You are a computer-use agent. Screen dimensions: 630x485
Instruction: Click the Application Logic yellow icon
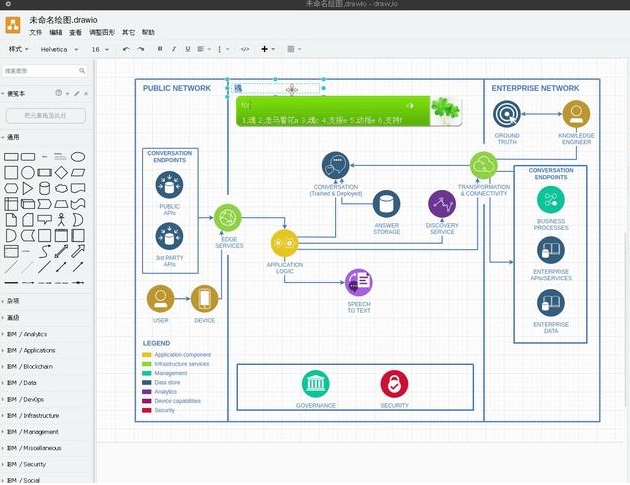pyautogui.click(x=284, y=243)
